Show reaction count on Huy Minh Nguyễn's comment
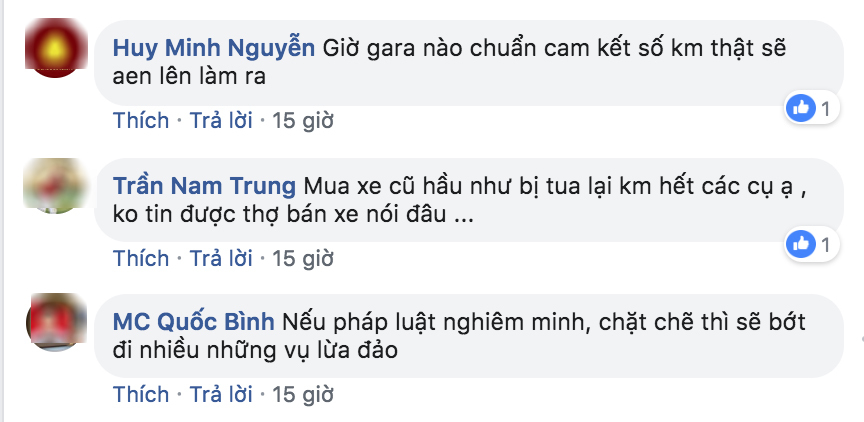864x422 pixels. (825, 109)
